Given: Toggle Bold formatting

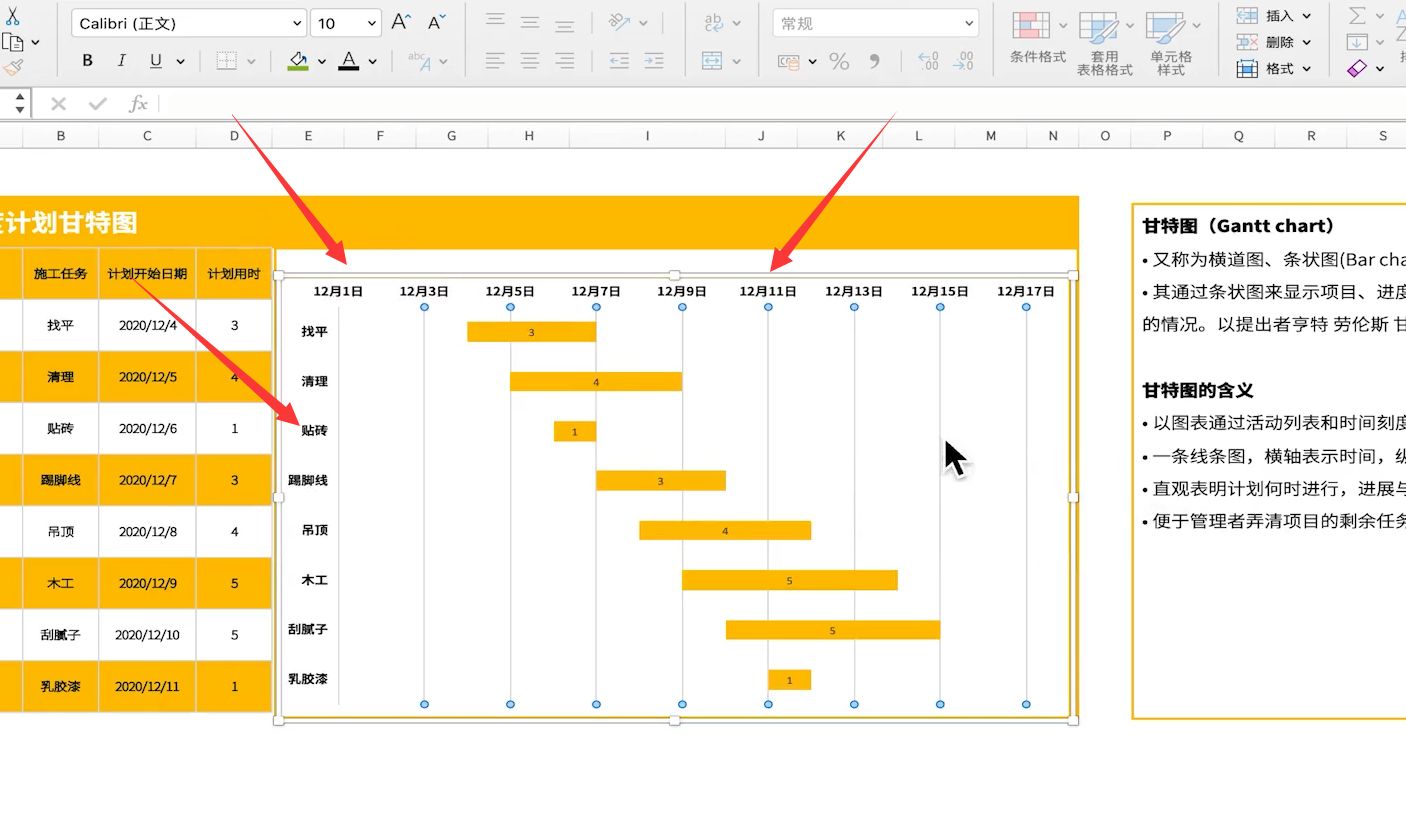Looking at the screenshot, I should 88,61.
